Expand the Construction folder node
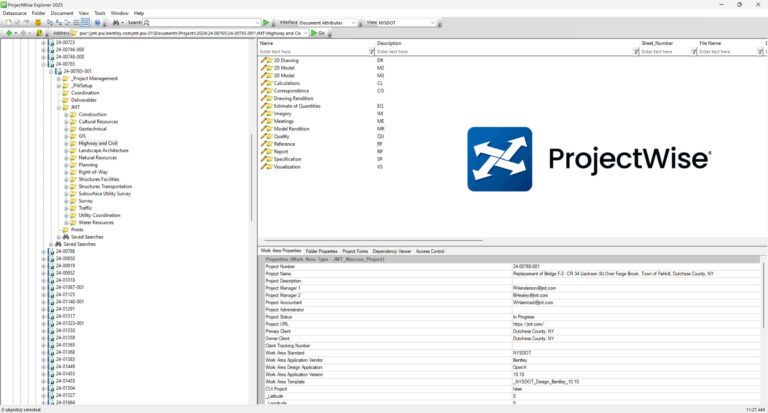 pyautogui.click(x=66, y=114)
